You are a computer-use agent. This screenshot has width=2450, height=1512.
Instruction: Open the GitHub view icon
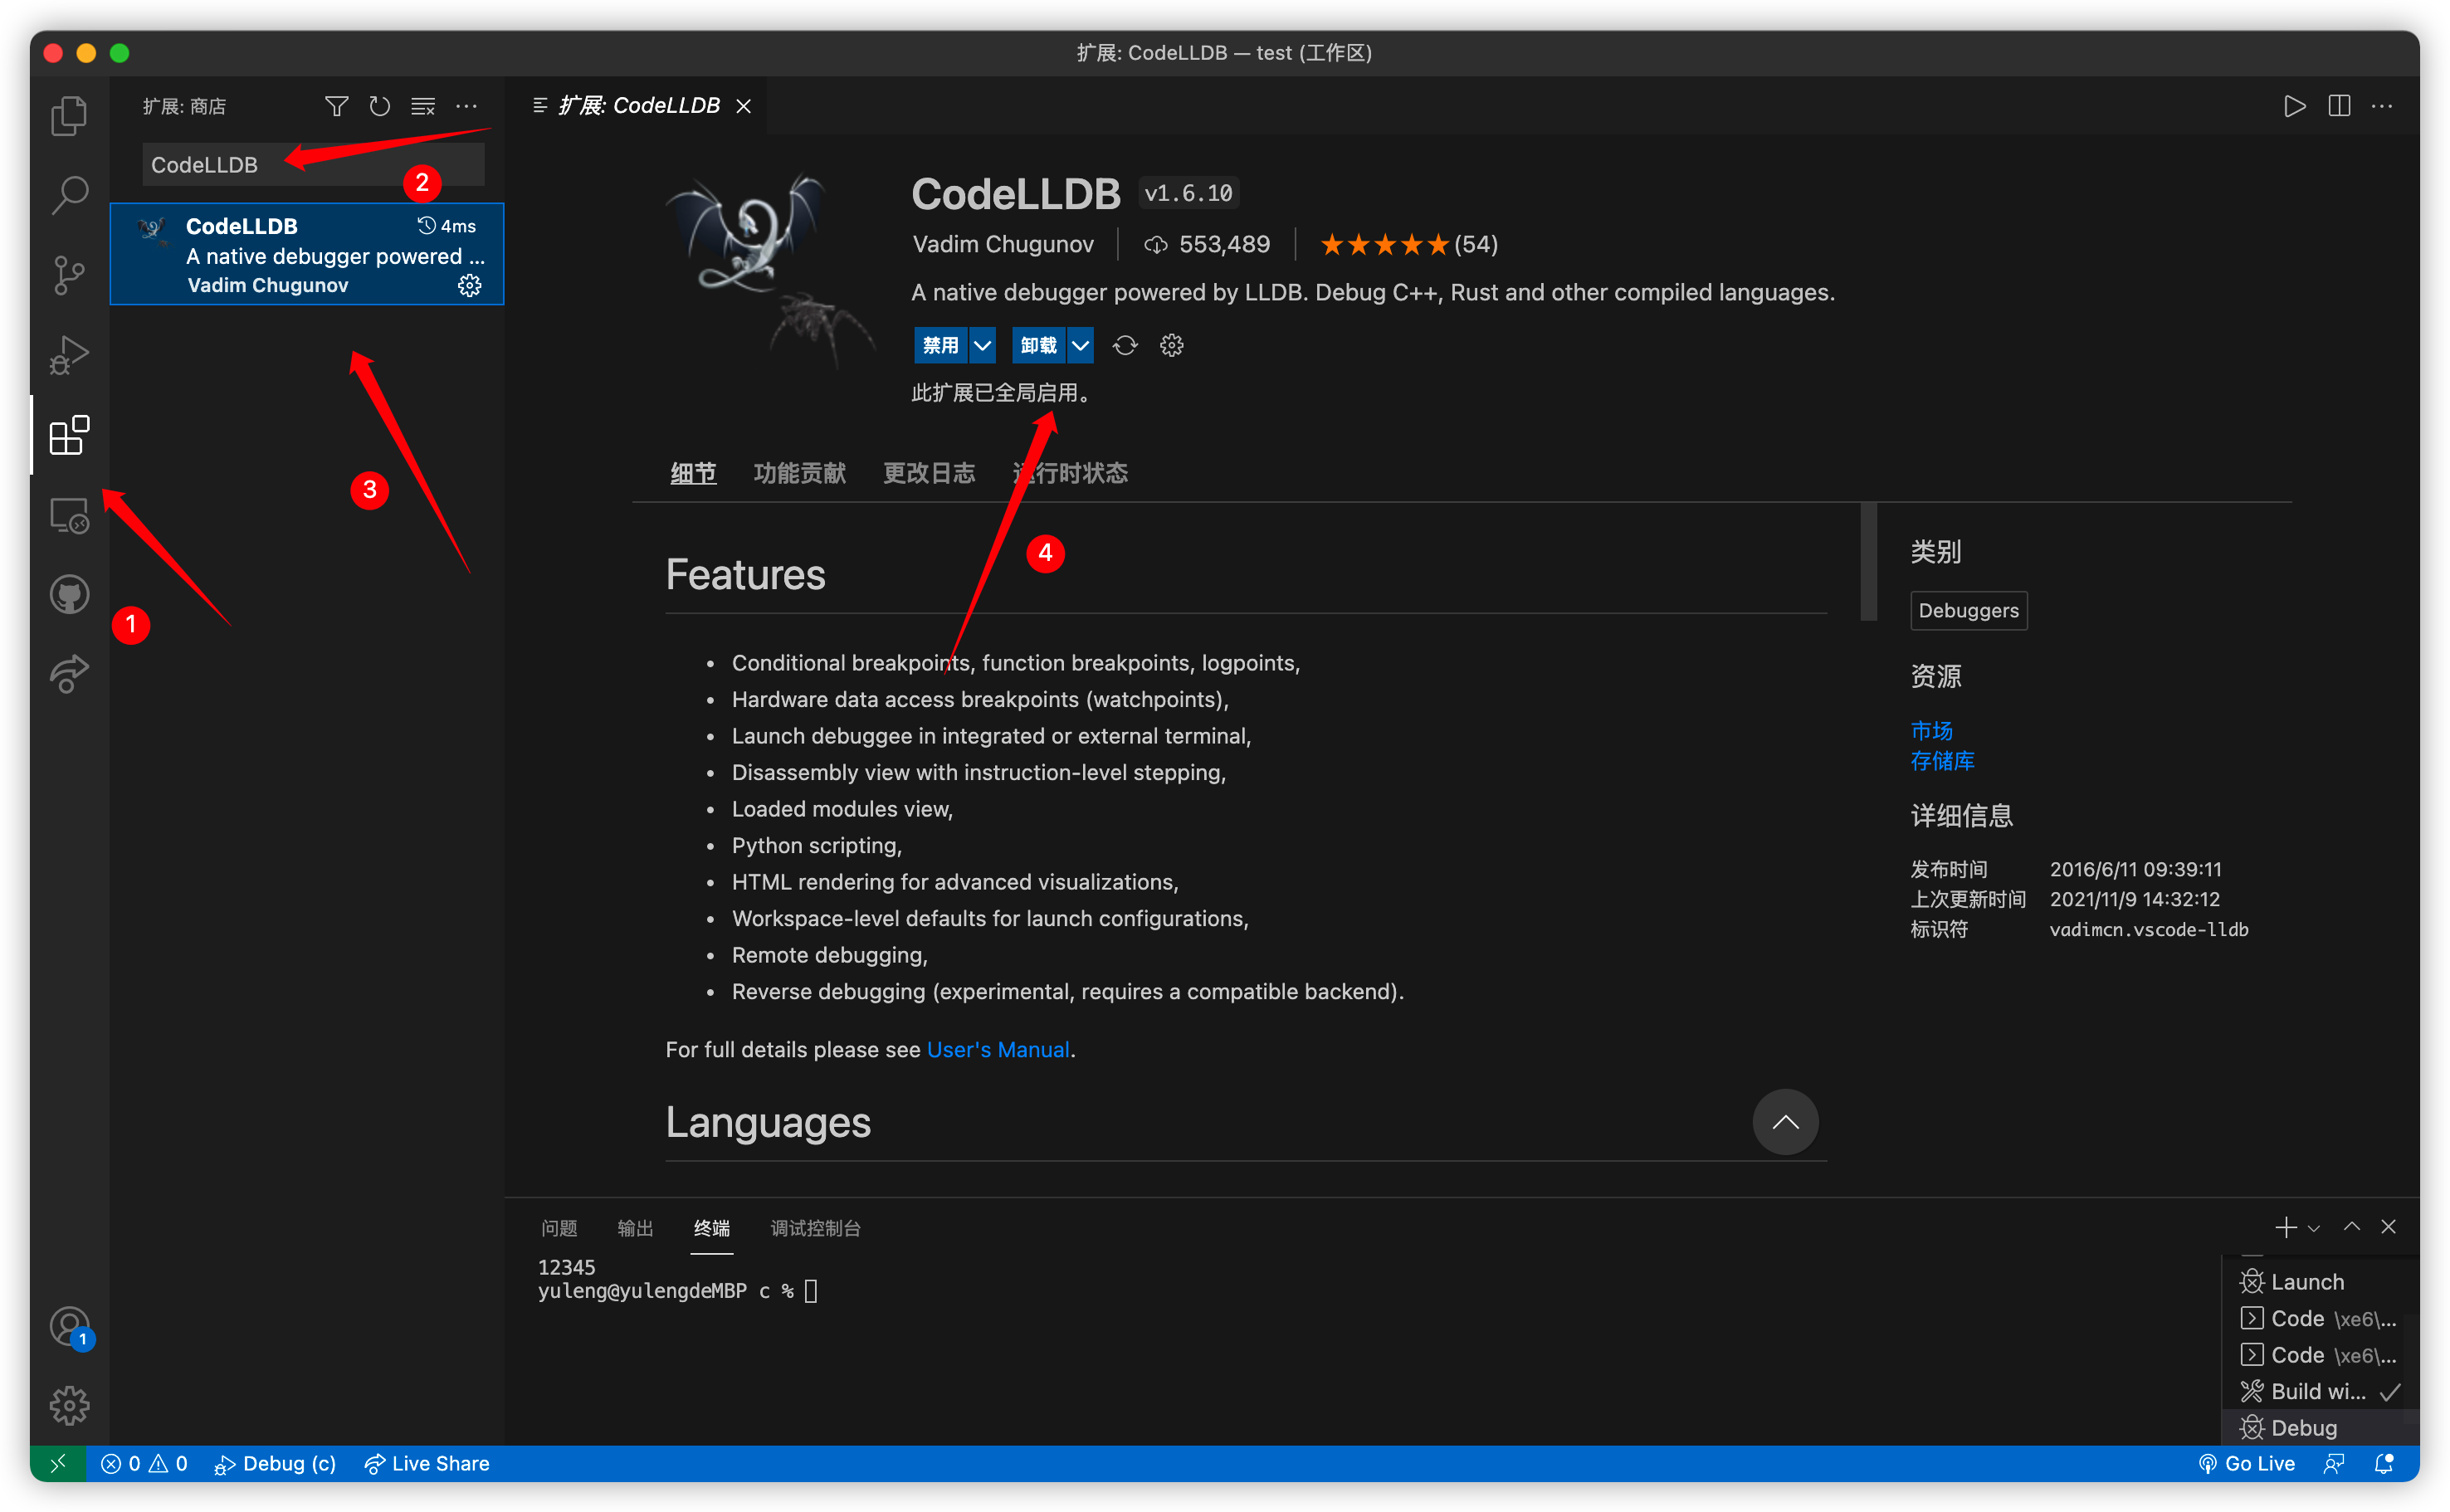(69, 595)
